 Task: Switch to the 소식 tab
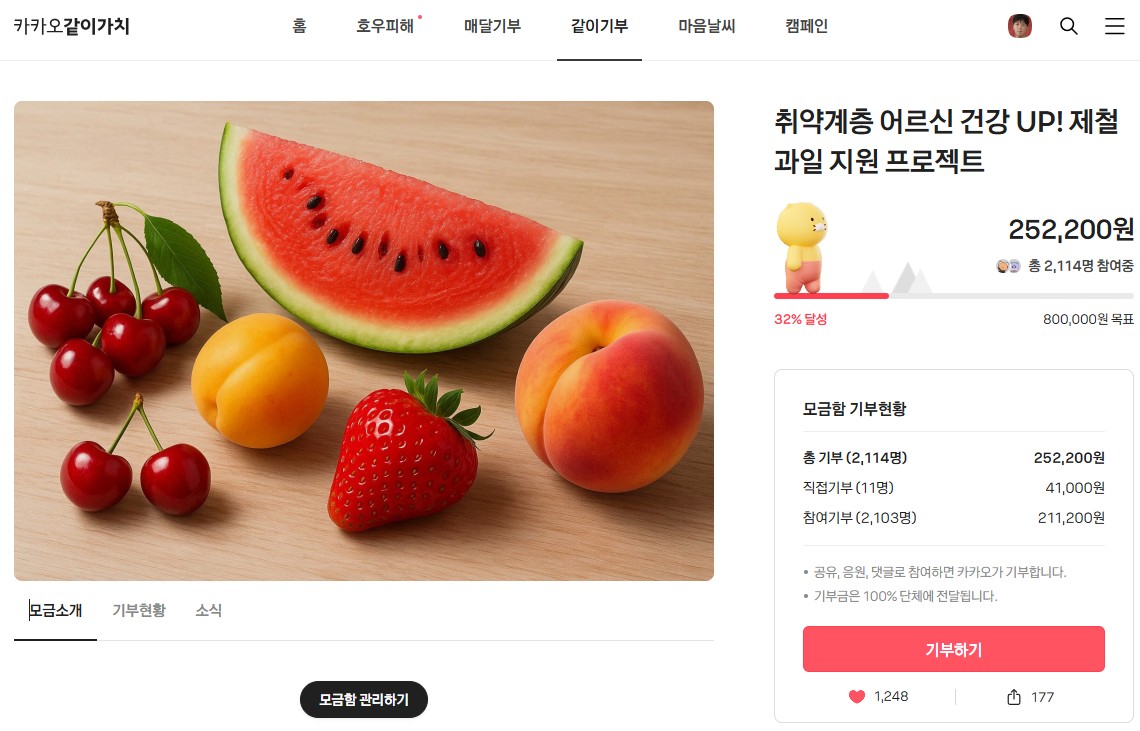209,610
